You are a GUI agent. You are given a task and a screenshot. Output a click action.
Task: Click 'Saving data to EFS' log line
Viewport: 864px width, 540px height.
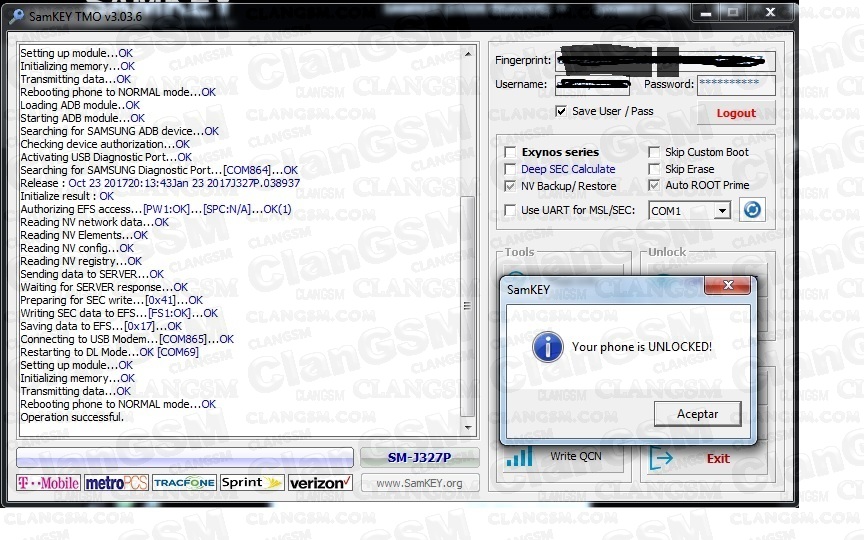pyautogui.click(x=101, y=326)
